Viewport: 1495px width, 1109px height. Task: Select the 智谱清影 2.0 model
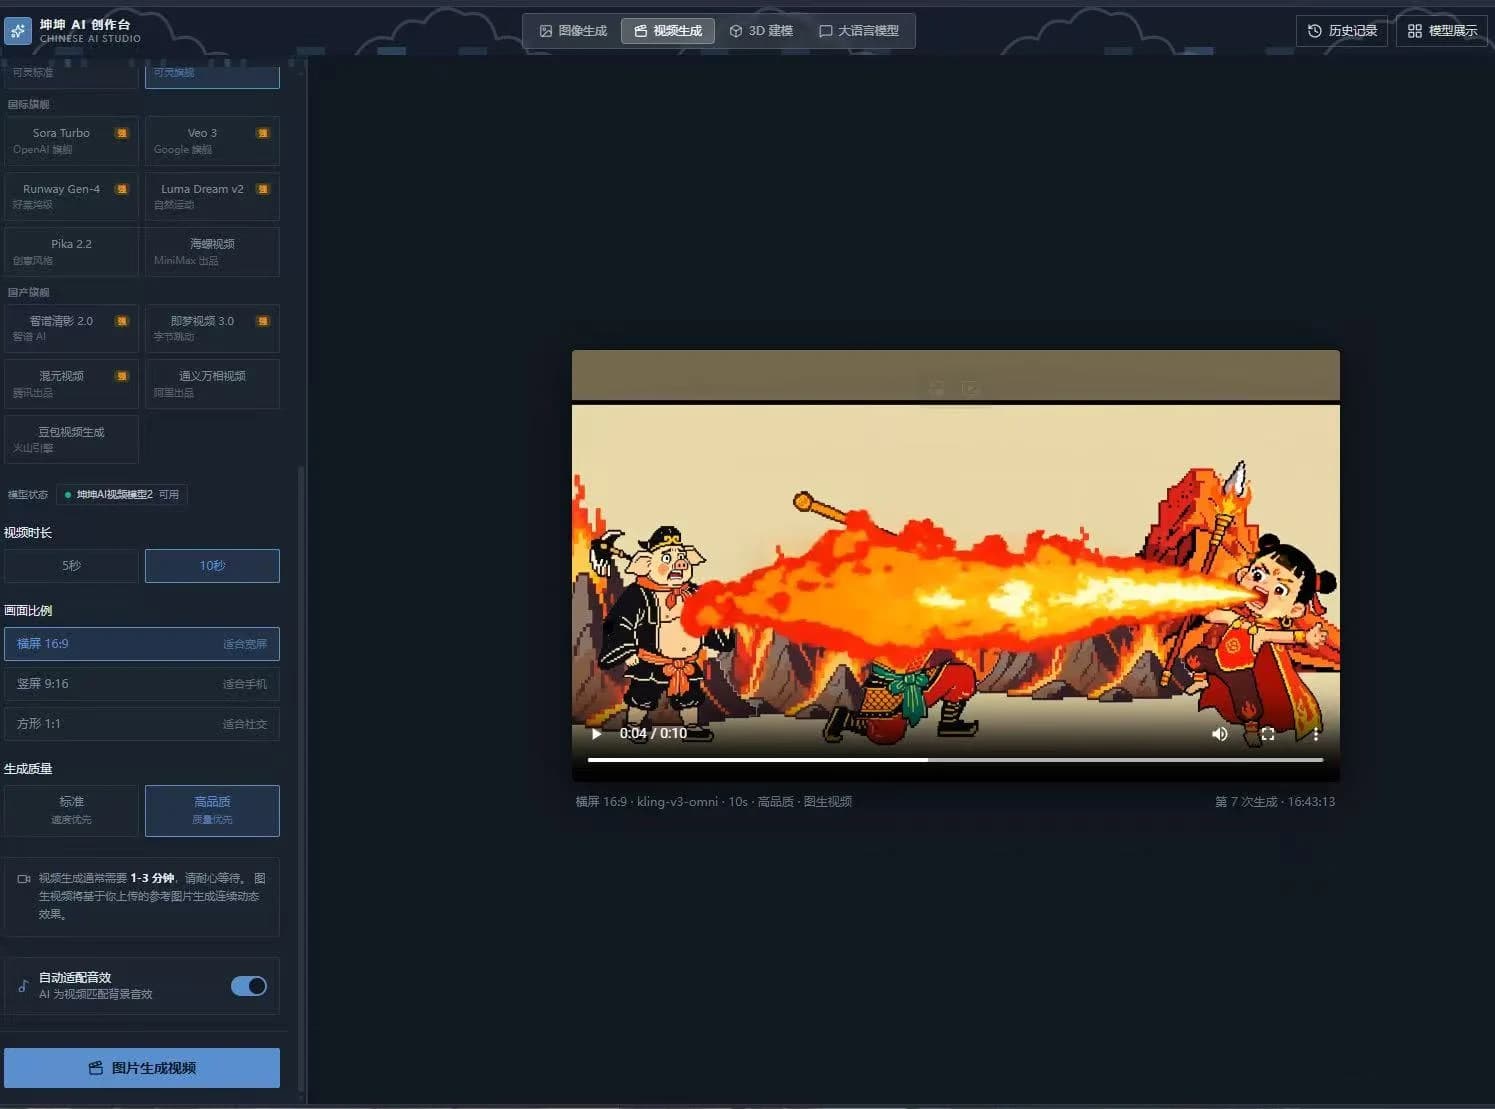[x=71, y=329]
